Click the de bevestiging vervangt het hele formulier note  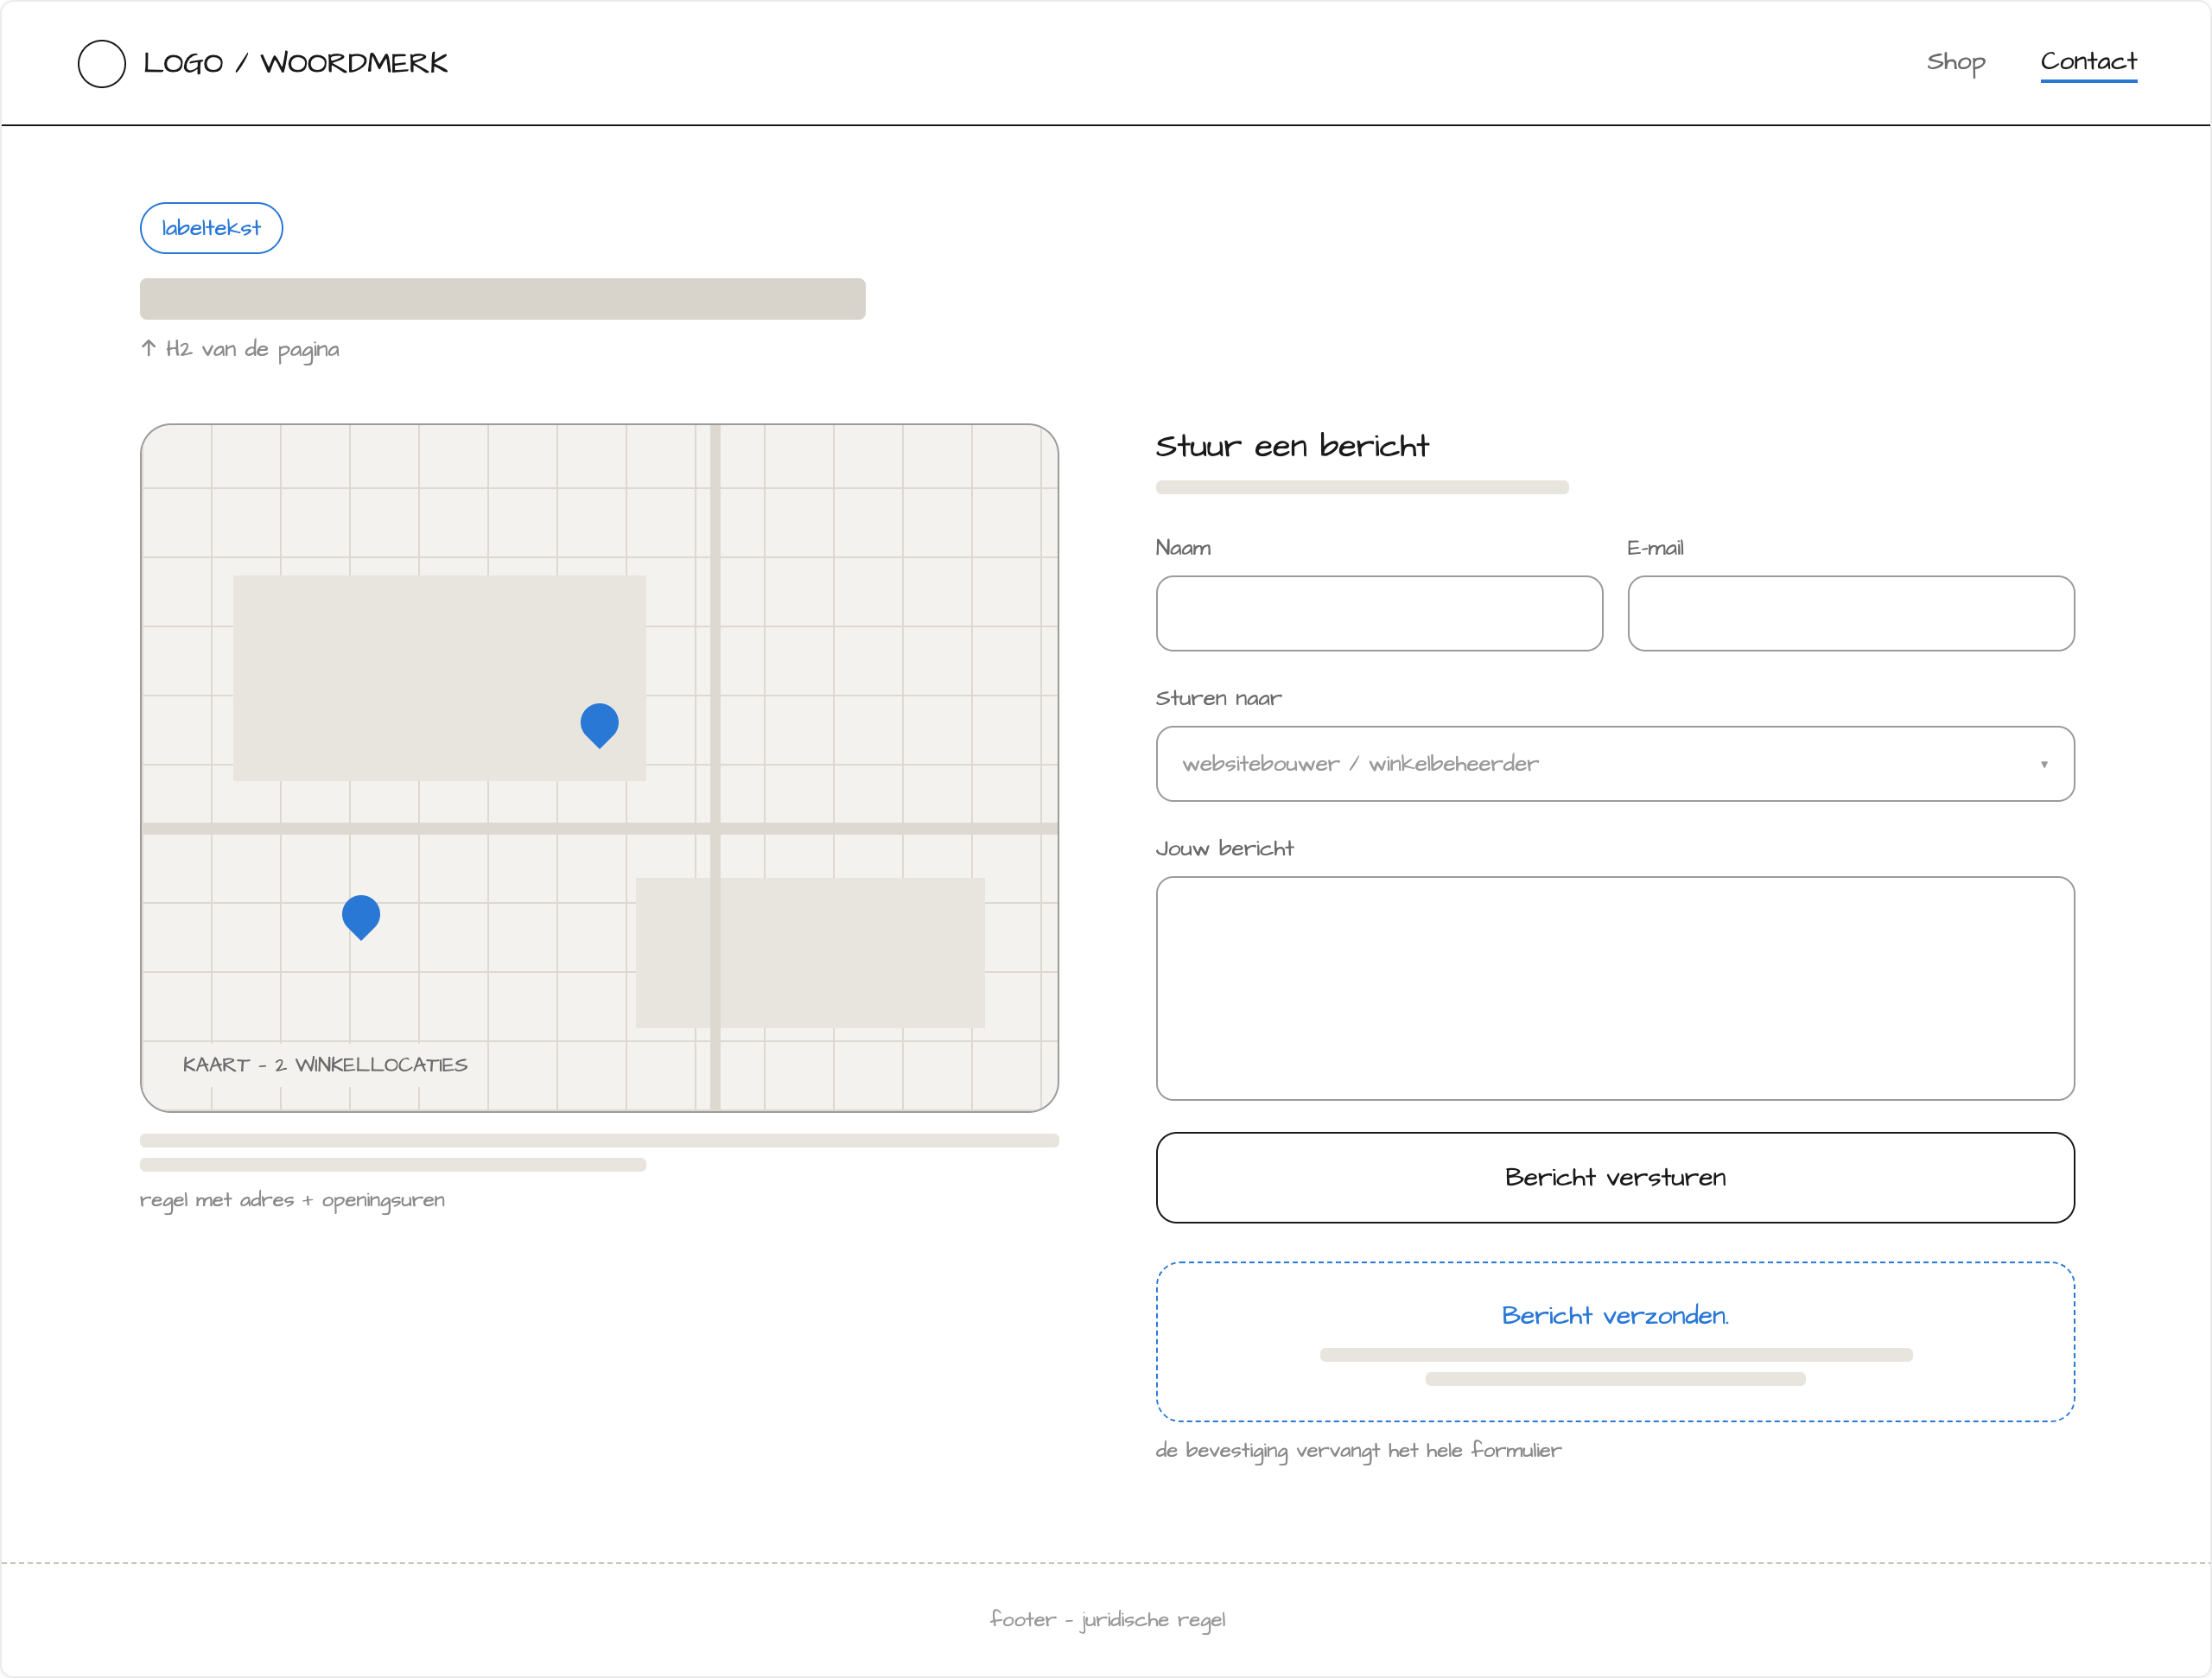click(x=1358, y=1451)
